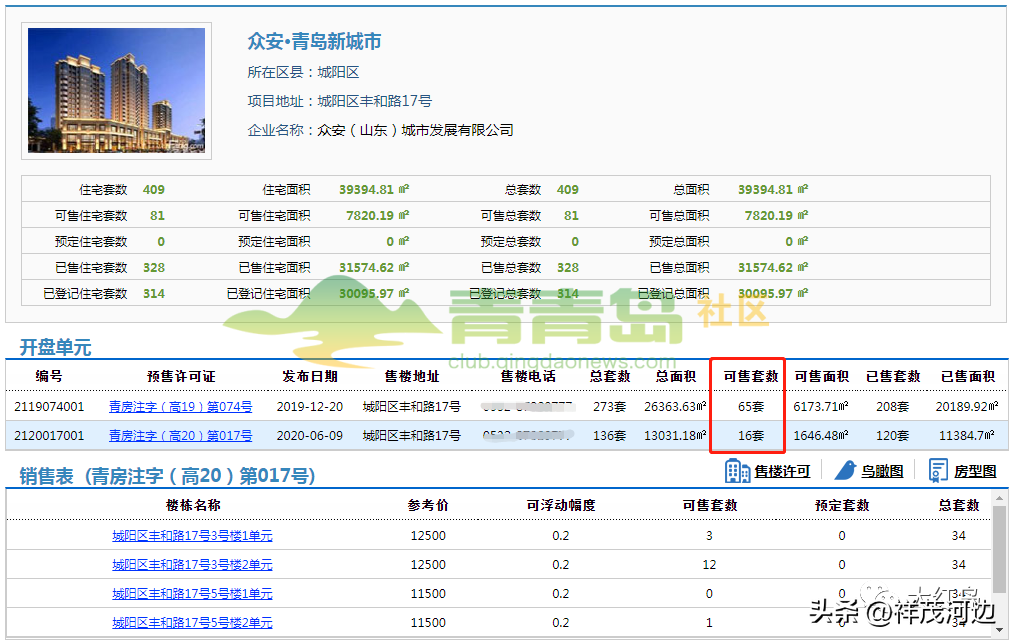Click the project building thumbnail photo

[116, 91]
